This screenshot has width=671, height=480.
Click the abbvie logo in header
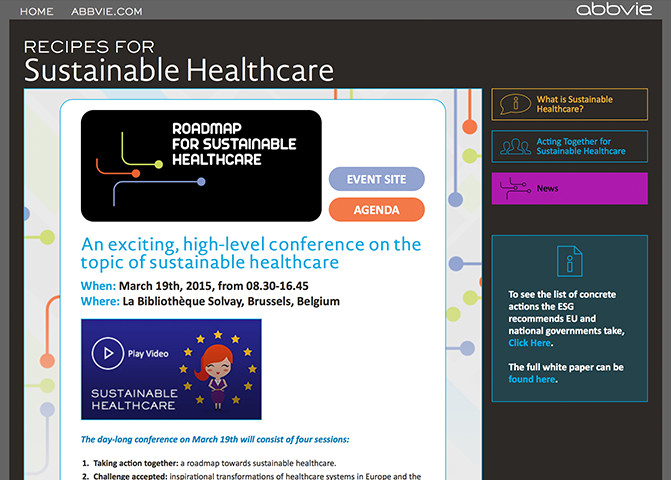pos(614,9)
